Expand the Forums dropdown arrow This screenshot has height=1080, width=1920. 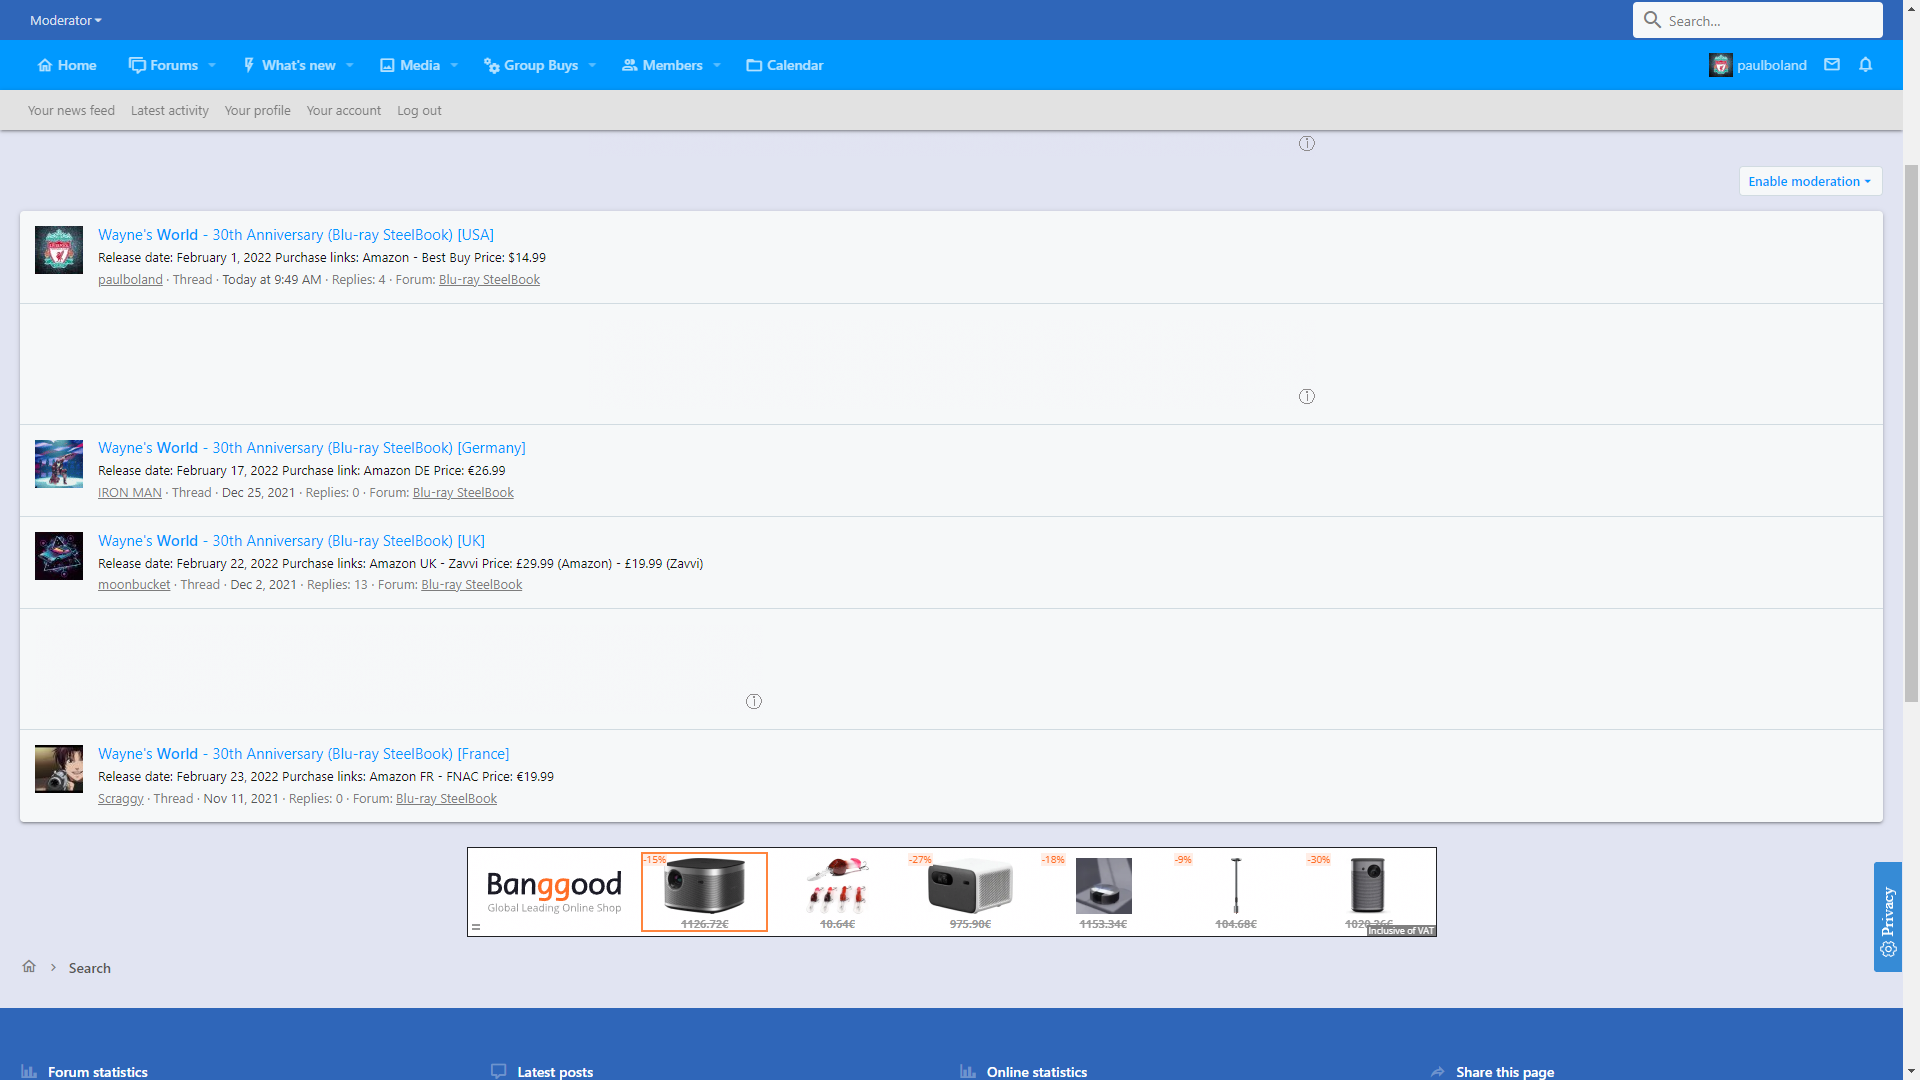212,65
